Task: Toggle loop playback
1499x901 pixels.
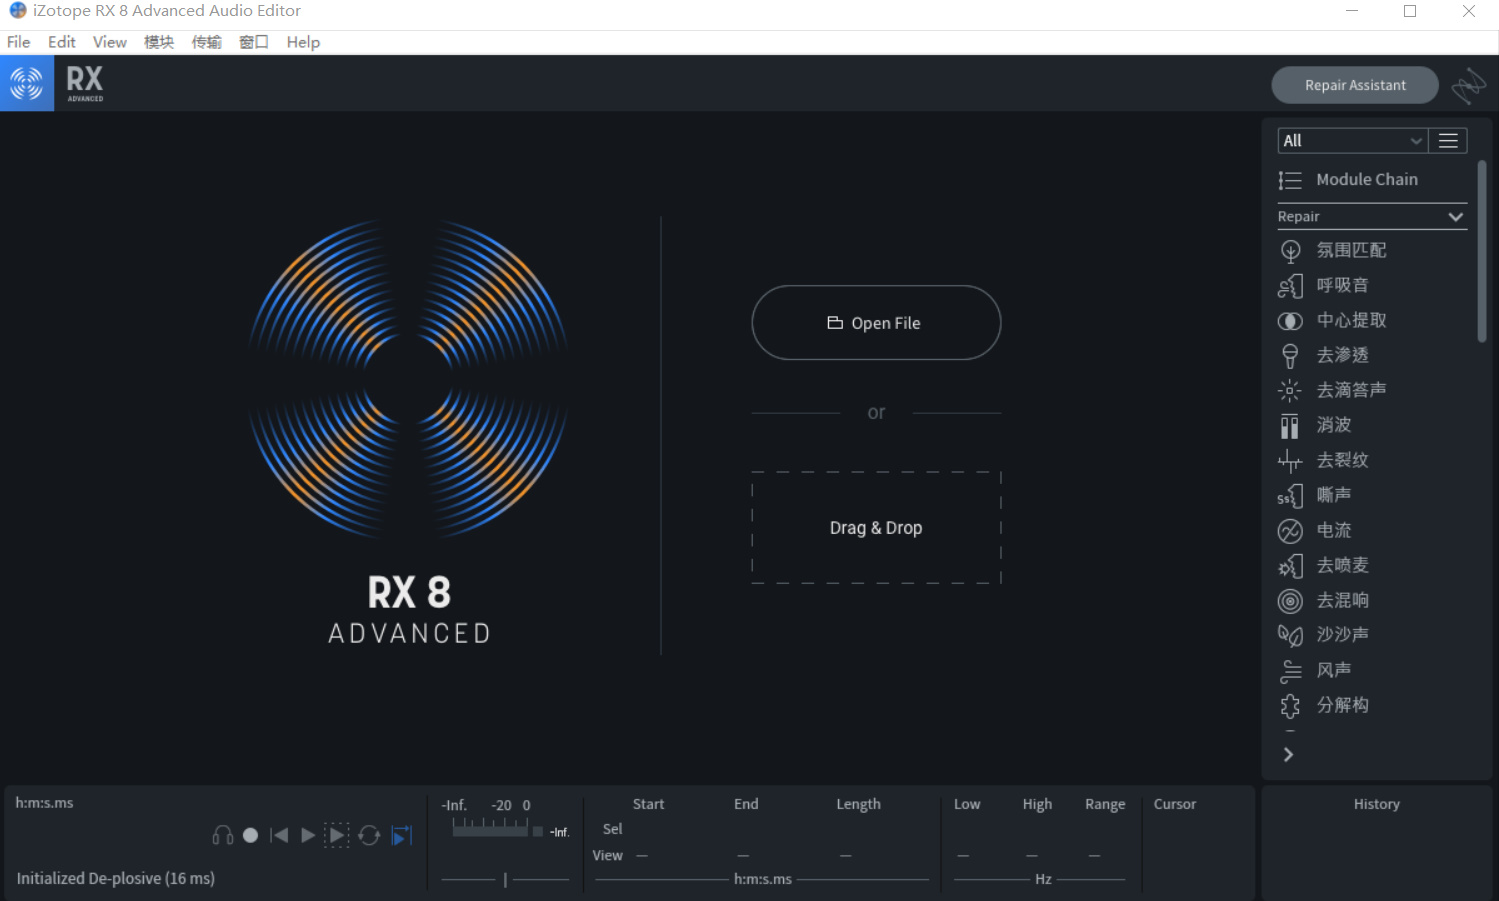Action: pyautogui.click(x=369, y=835)
